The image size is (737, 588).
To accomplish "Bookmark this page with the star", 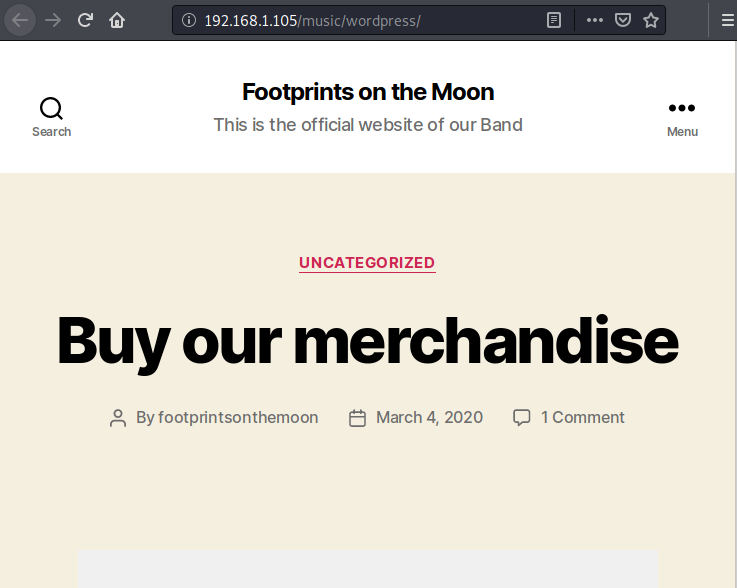I will (x=651, y=20).
